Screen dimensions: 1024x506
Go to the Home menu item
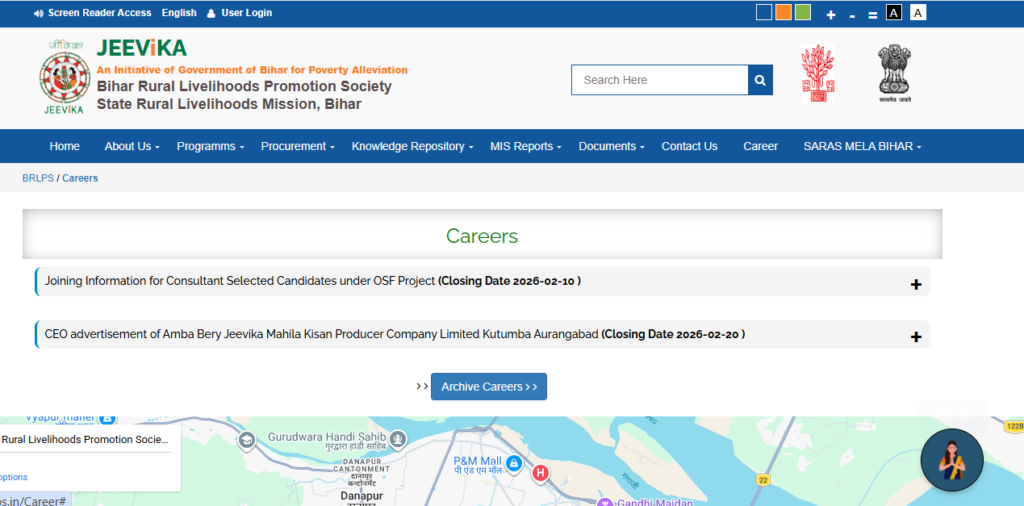(x=65, y=146)
